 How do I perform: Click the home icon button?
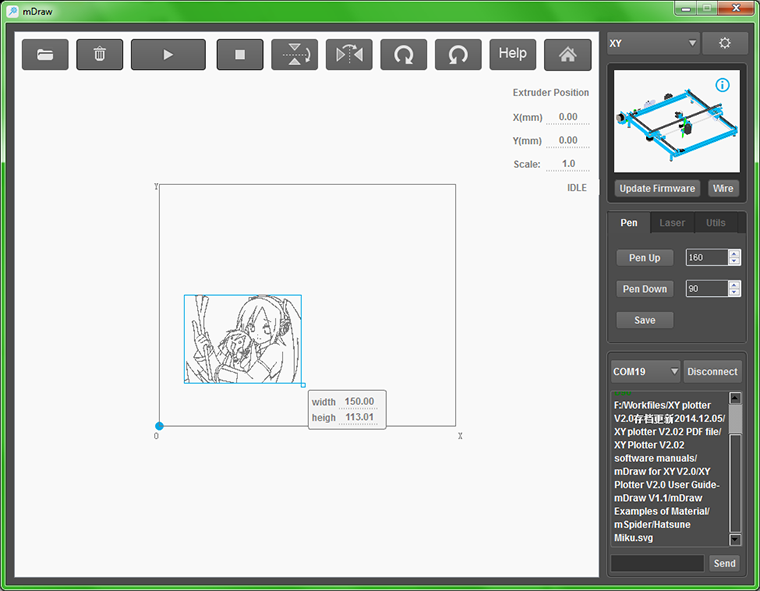pos(567,54)
